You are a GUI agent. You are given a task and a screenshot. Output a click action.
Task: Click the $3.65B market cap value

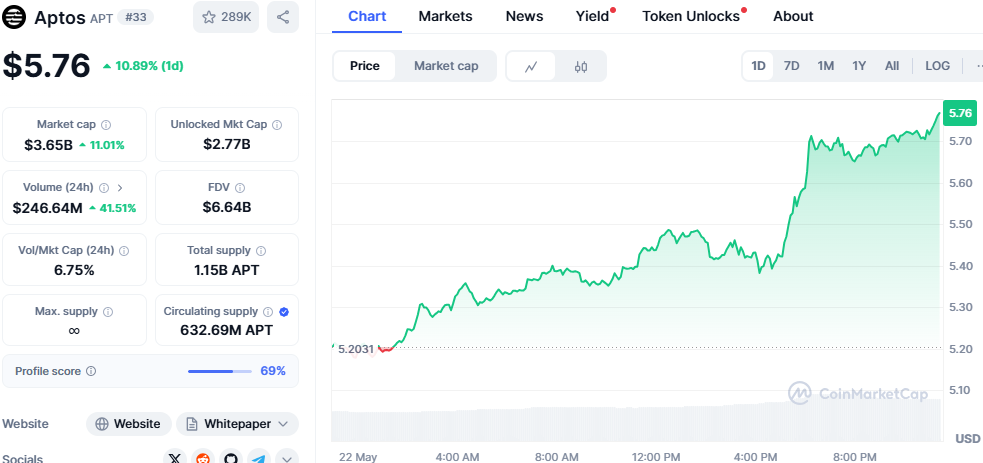48,145
